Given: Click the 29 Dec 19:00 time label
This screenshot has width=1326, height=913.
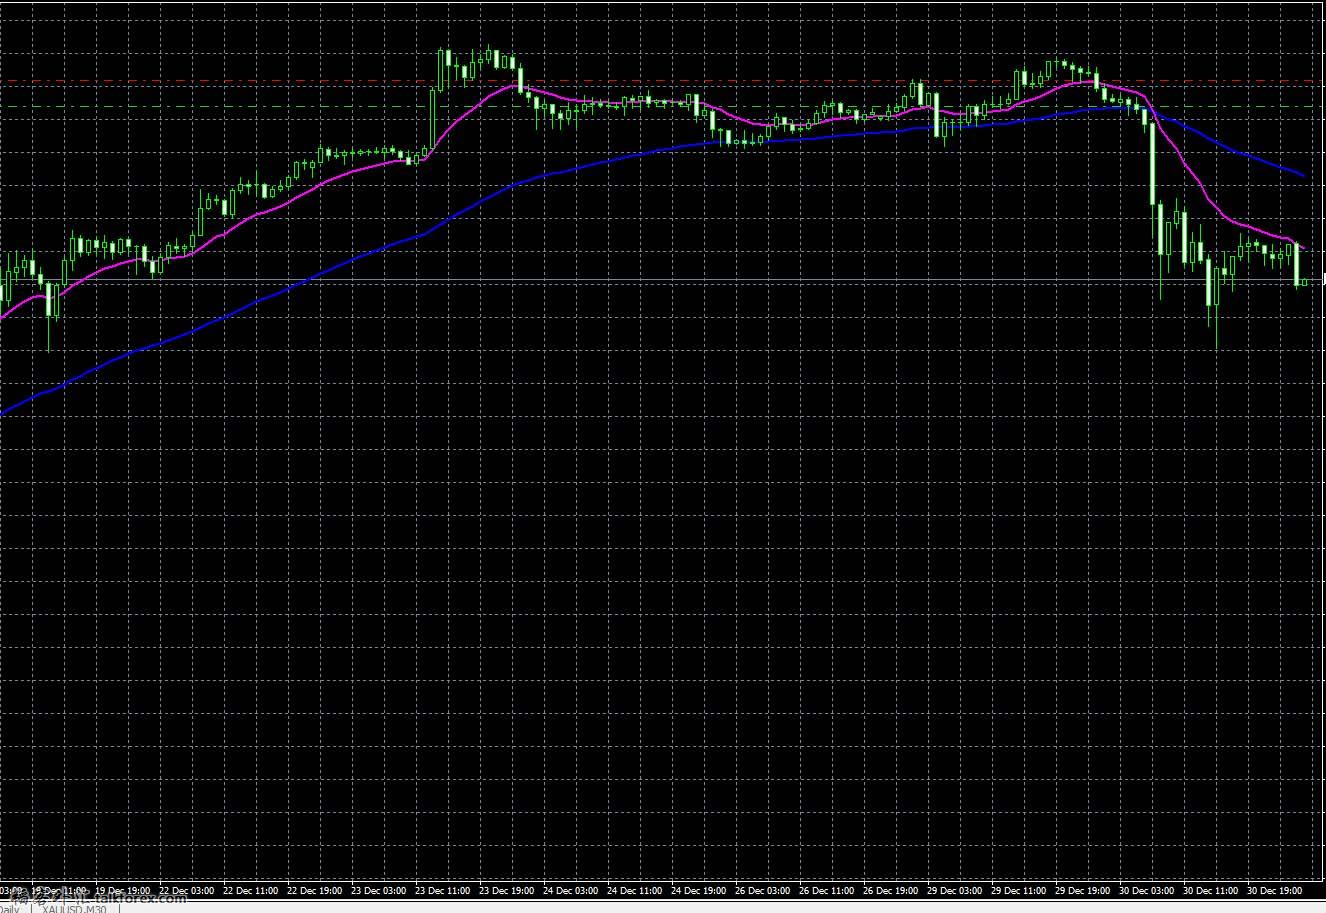Looking at the screenshot, I should tap(1083, 891).
